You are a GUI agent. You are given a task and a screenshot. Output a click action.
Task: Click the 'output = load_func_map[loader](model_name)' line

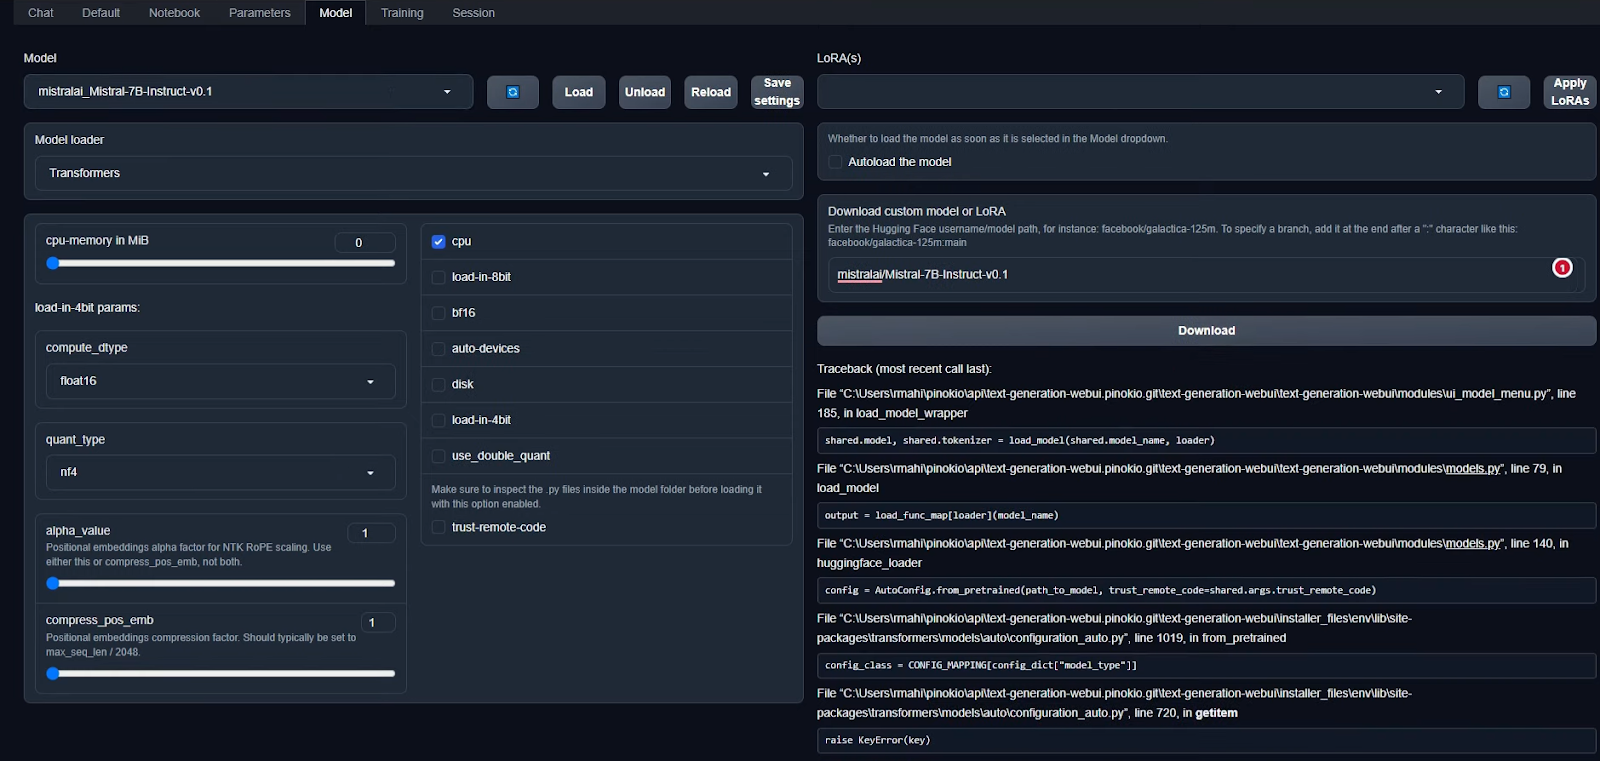(x=1206, y=515)
